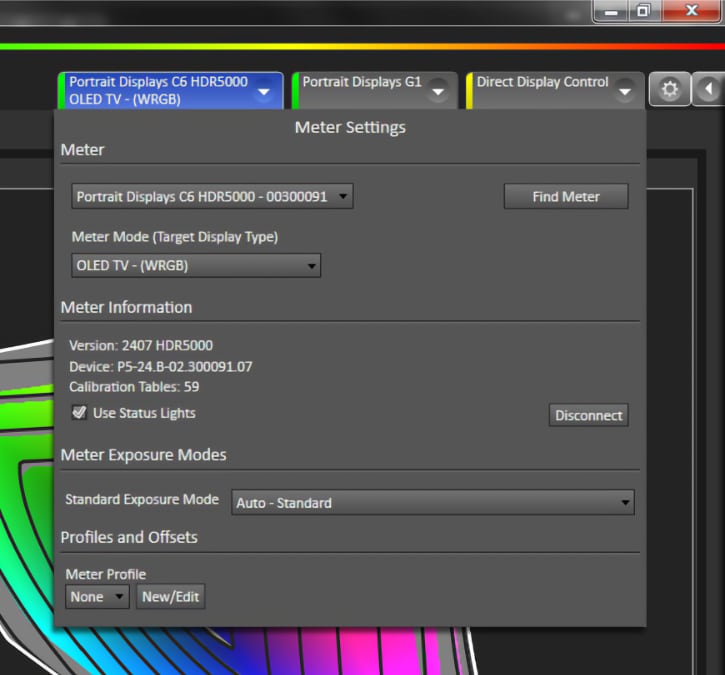Click the Meter Settings title
This screenshot has width=725, height=675.
coord(350,127)
